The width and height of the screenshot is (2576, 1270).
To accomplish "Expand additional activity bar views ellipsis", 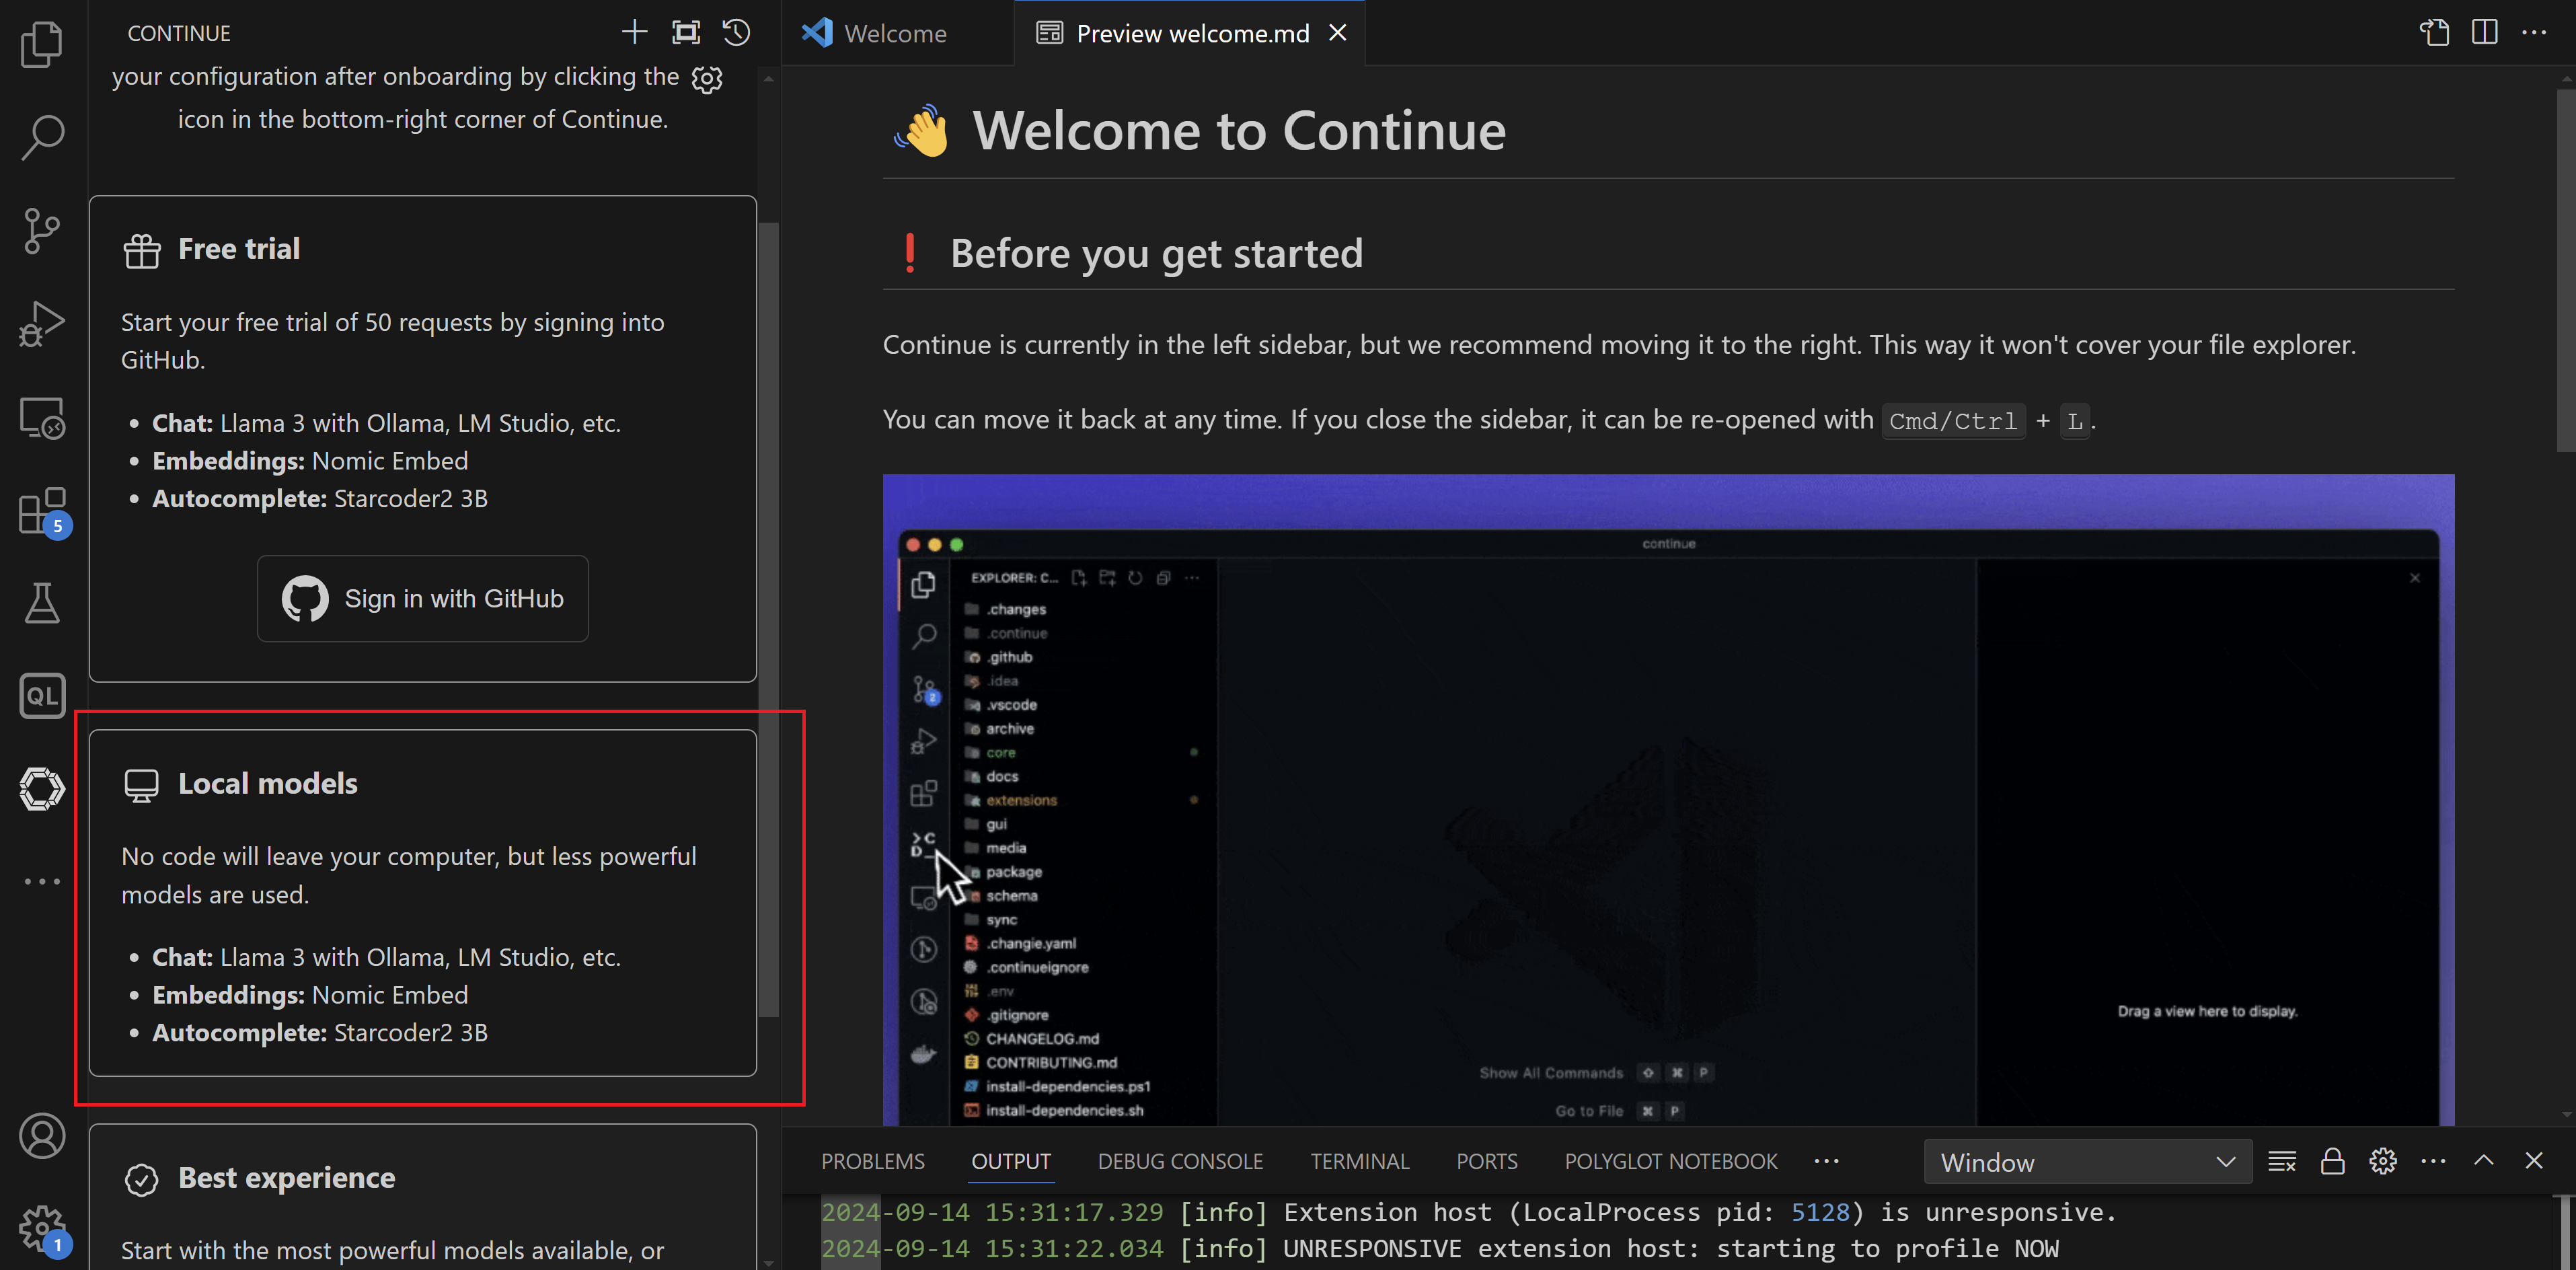I will tap(41, 881).
